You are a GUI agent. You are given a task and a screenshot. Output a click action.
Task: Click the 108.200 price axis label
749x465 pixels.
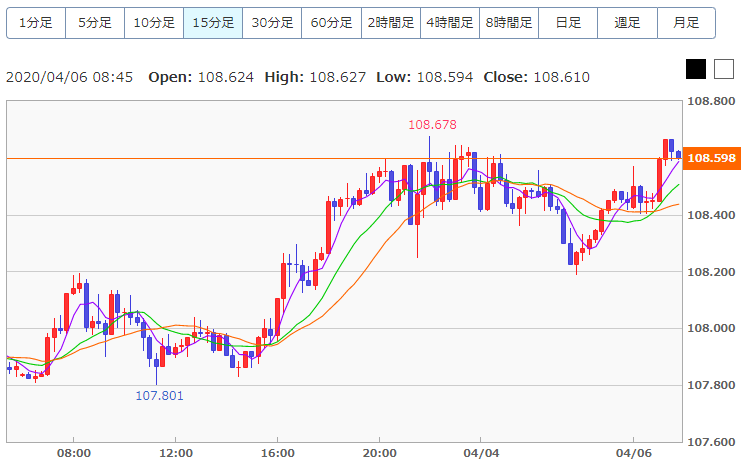[x=711, y=272]
